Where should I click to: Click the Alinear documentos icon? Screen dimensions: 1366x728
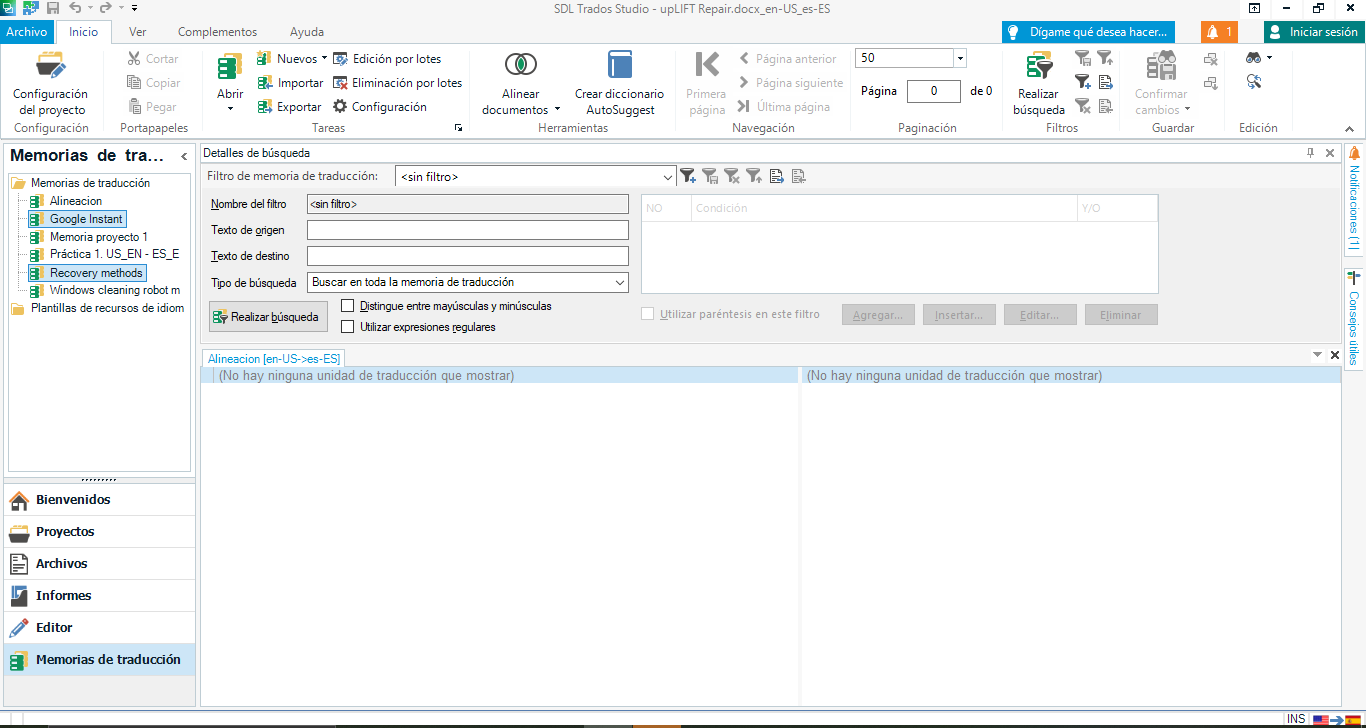[520, 66]
